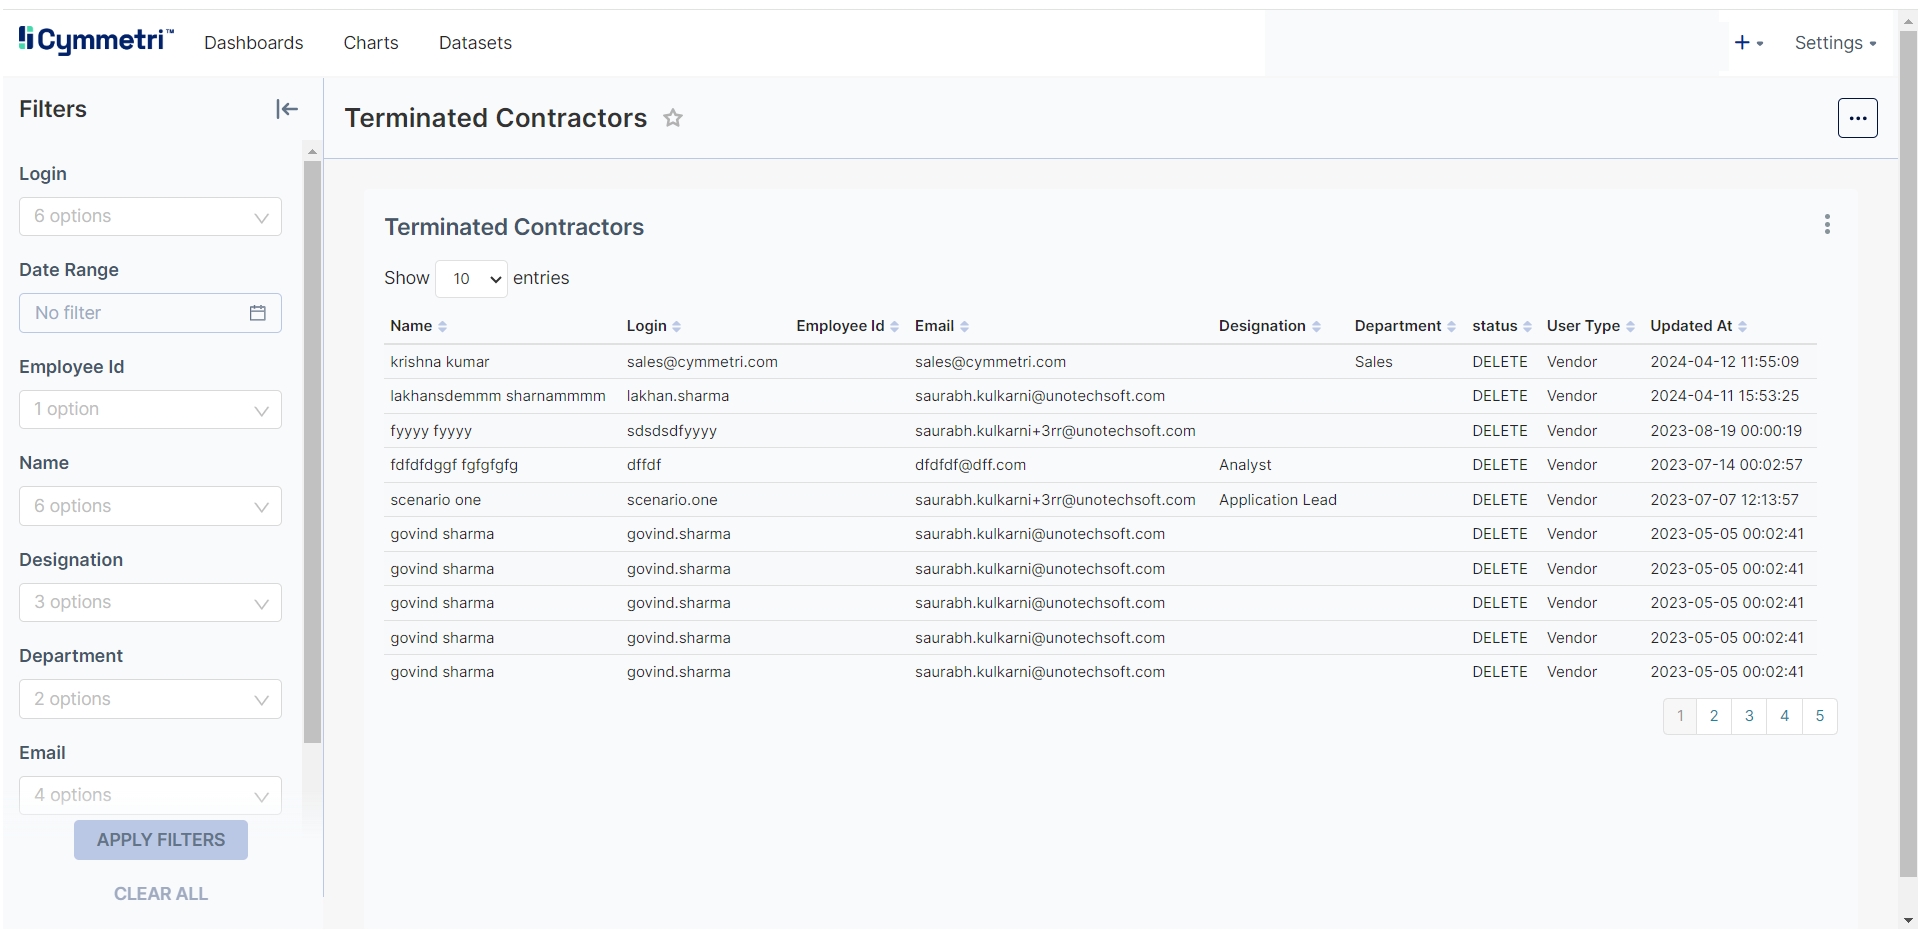Open the dashboard ellipsis options menu
This screenshot has width=1920, height=931.
(1857, 118)
